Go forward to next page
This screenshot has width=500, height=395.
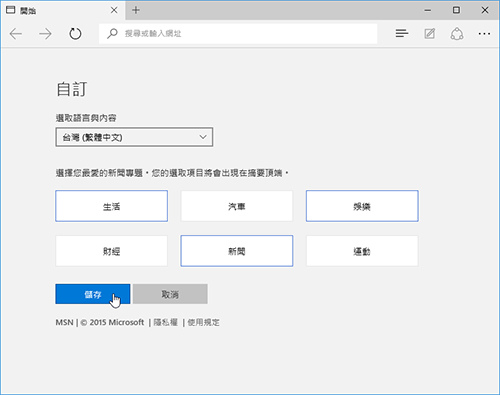[45, 34]
